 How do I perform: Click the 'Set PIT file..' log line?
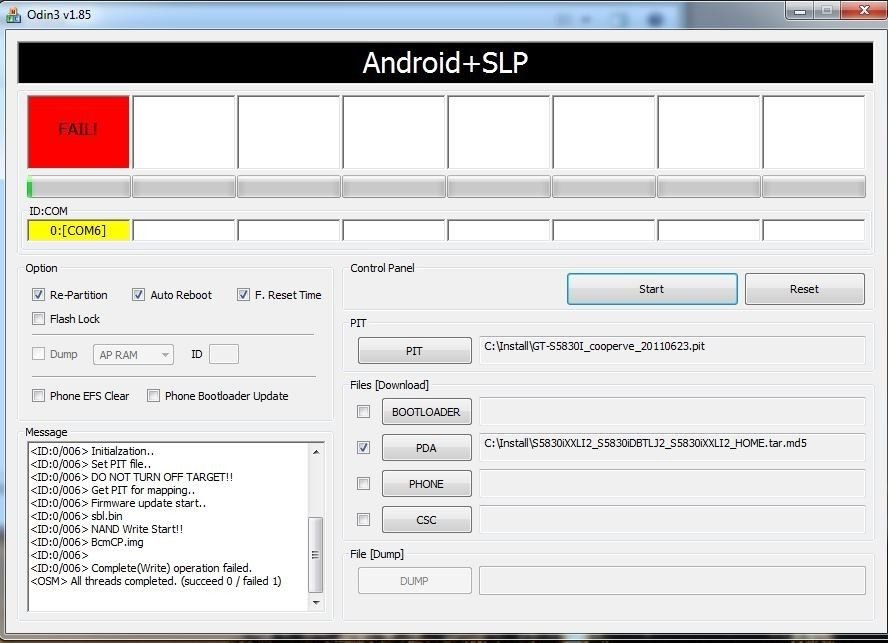[x=91, y=464]
